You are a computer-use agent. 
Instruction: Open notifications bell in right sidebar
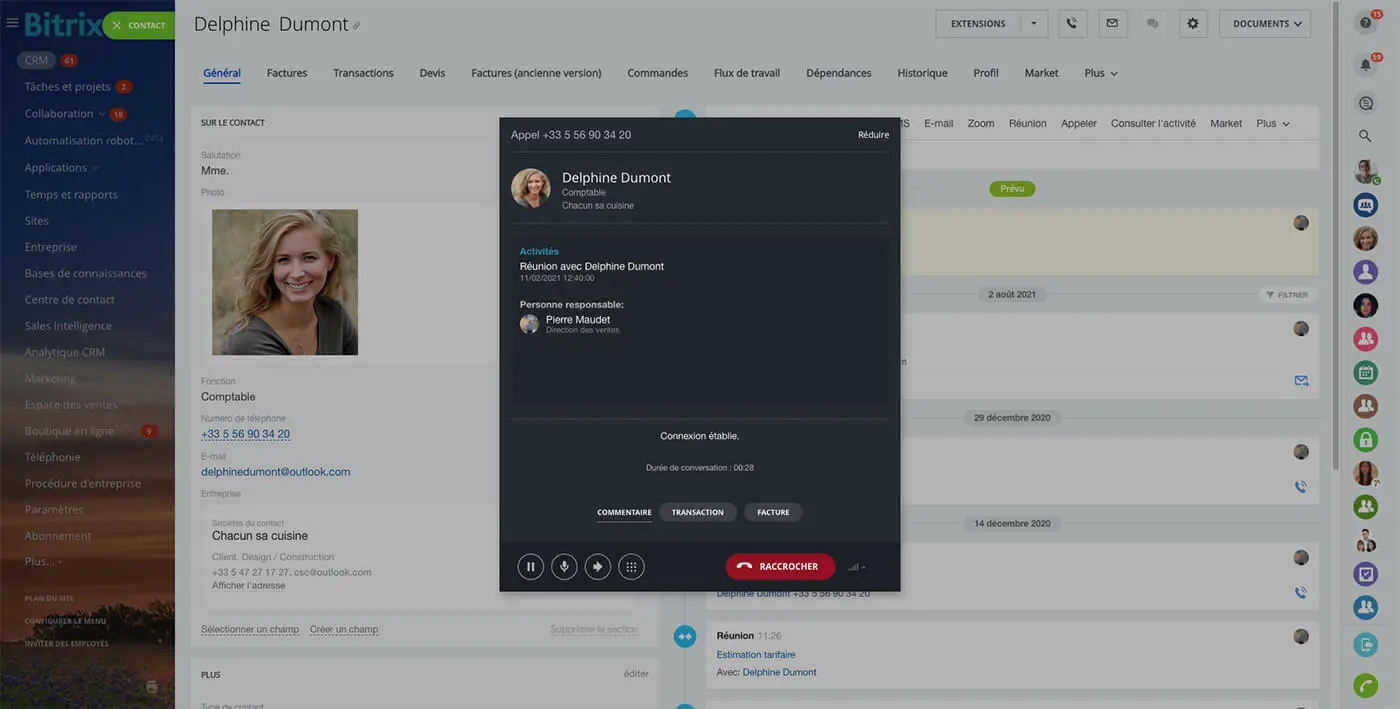click(1365, 65)
